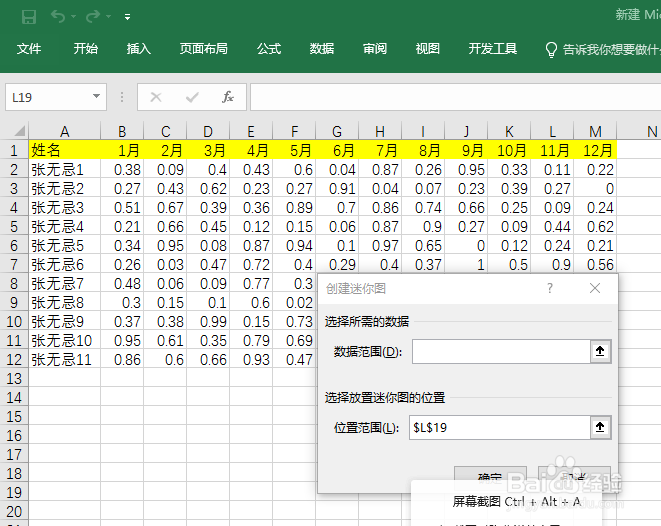Select row 13 header
661x526 pixels.
[14, 378]
